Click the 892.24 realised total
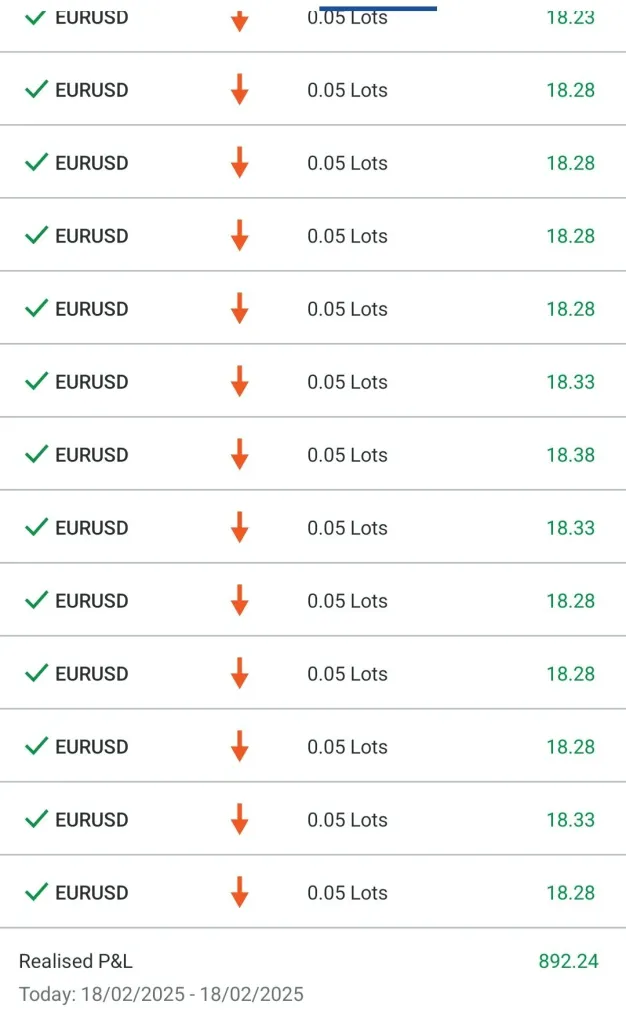 (568, 962)
